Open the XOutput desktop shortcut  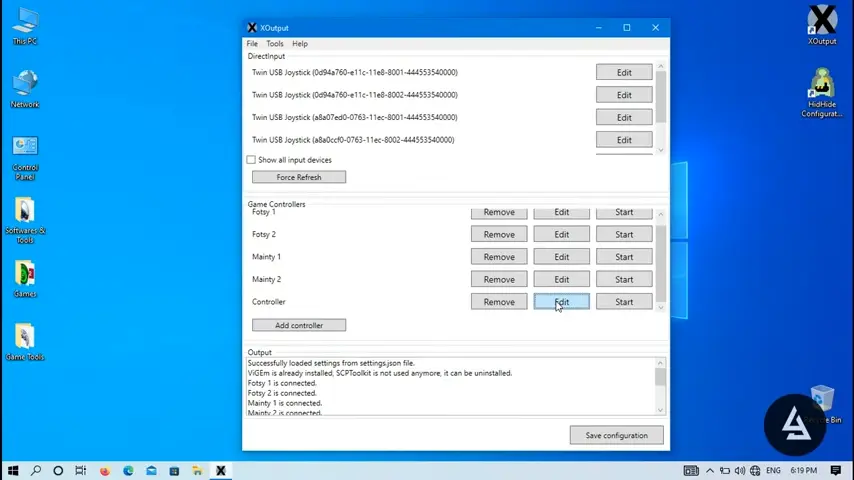[x=822, y=25]
